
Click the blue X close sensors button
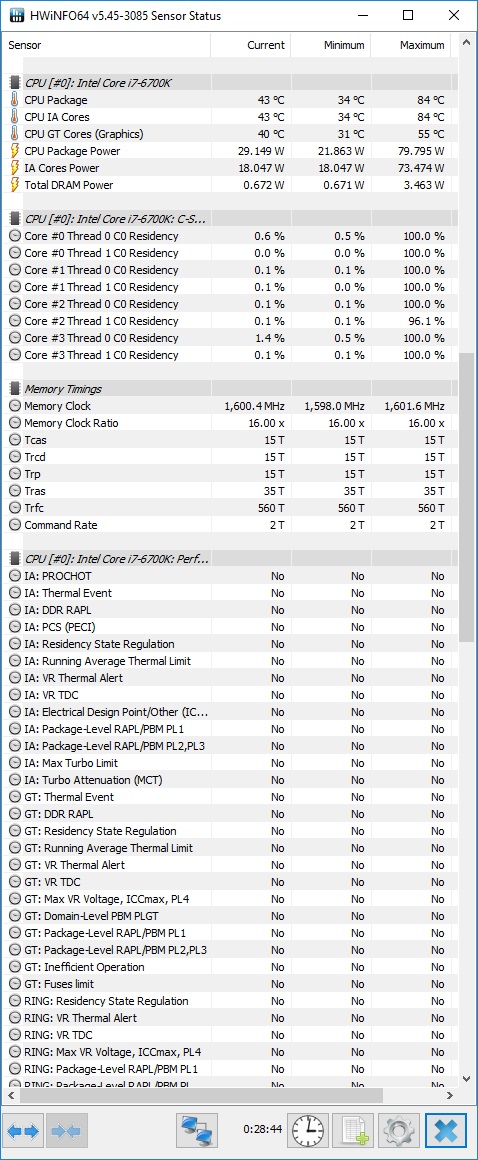point(446,1130)
